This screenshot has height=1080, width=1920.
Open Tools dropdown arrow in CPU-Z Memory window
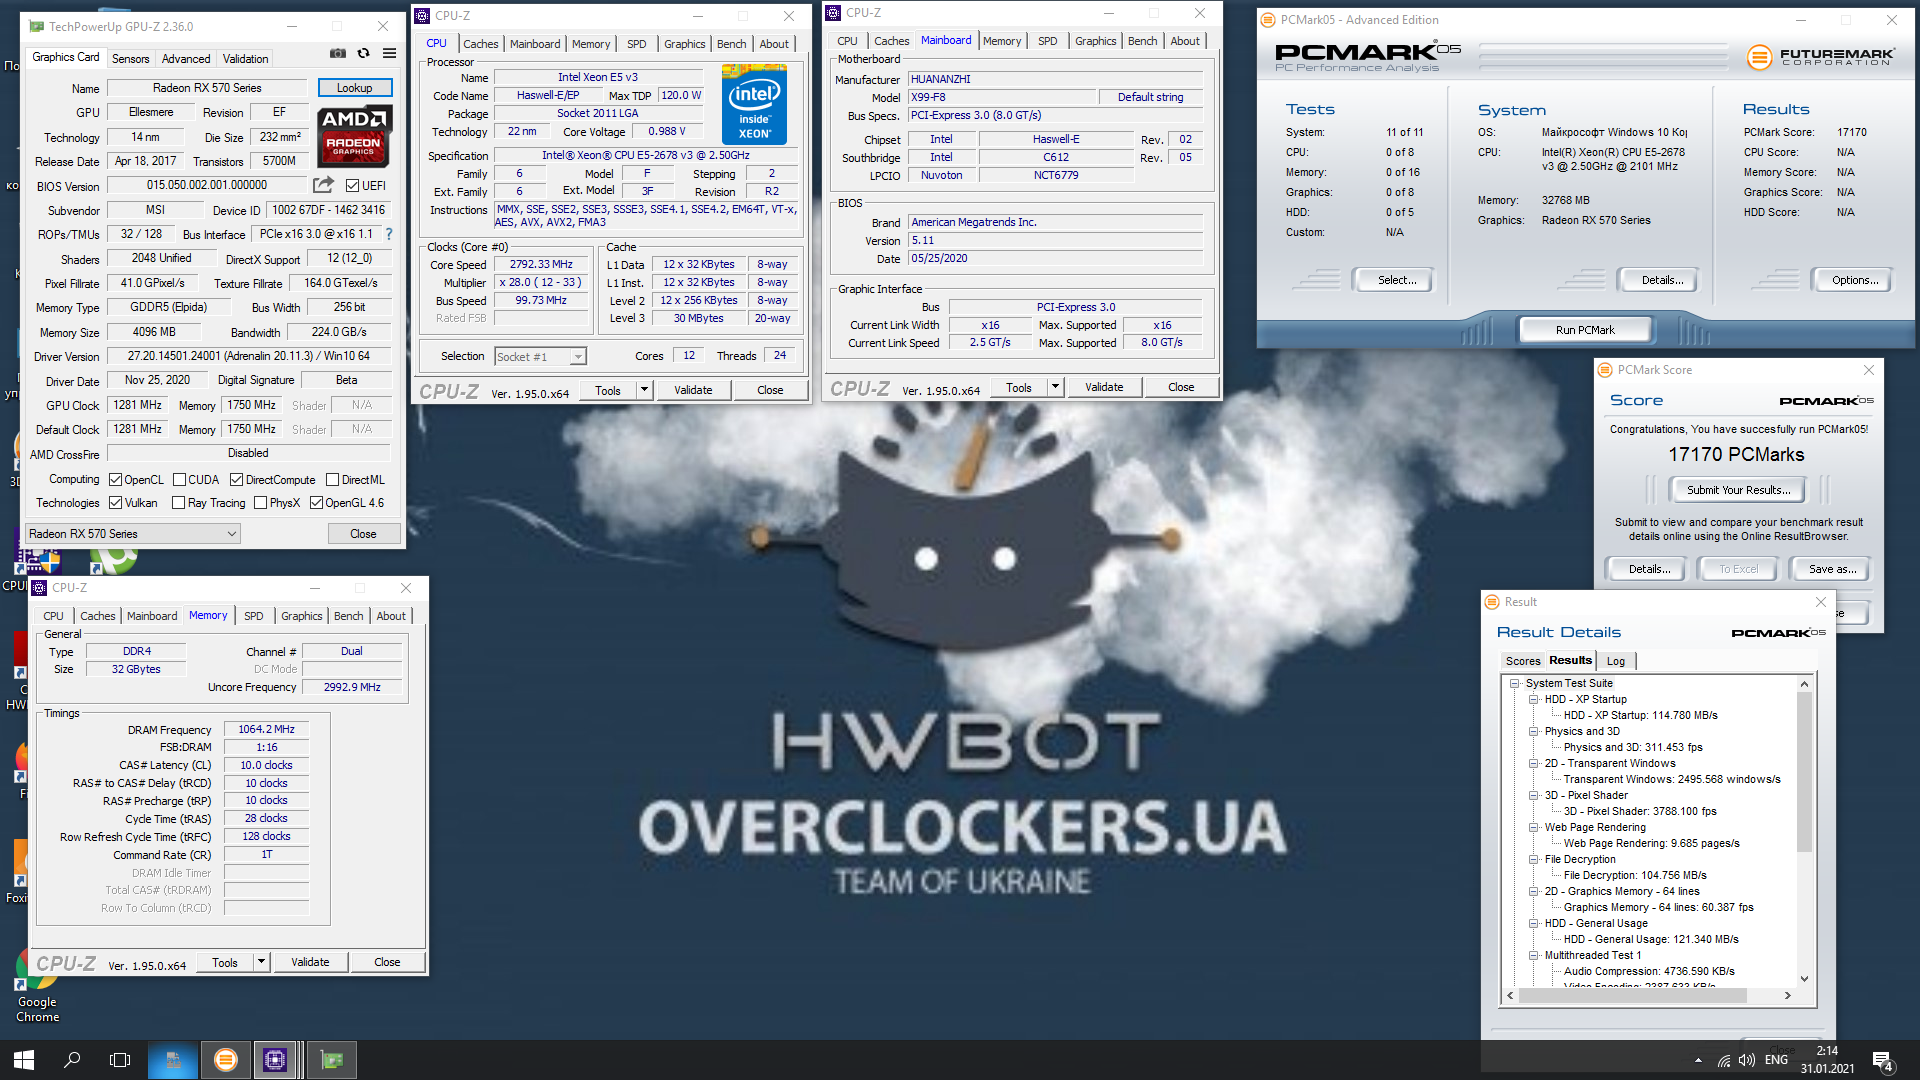262,962
